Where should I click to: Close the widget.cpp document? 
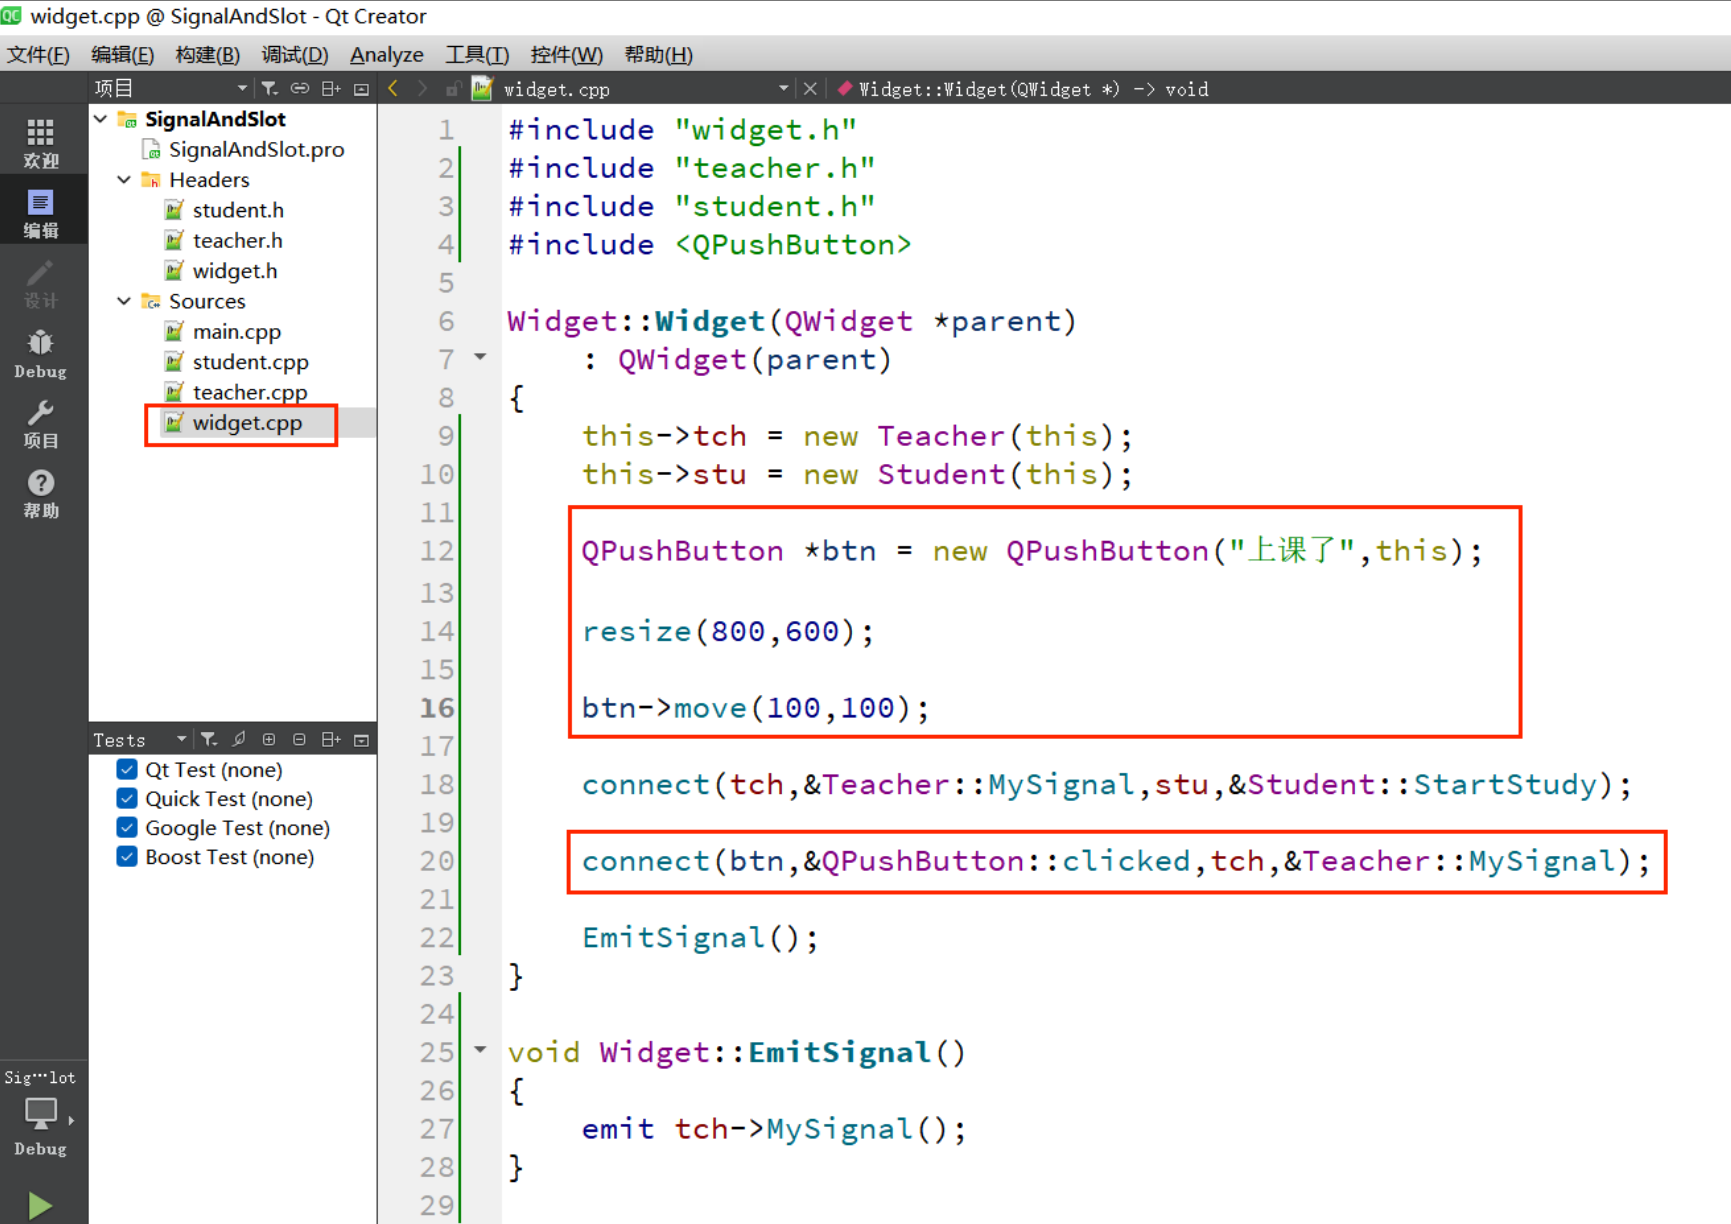coord(810,89)
